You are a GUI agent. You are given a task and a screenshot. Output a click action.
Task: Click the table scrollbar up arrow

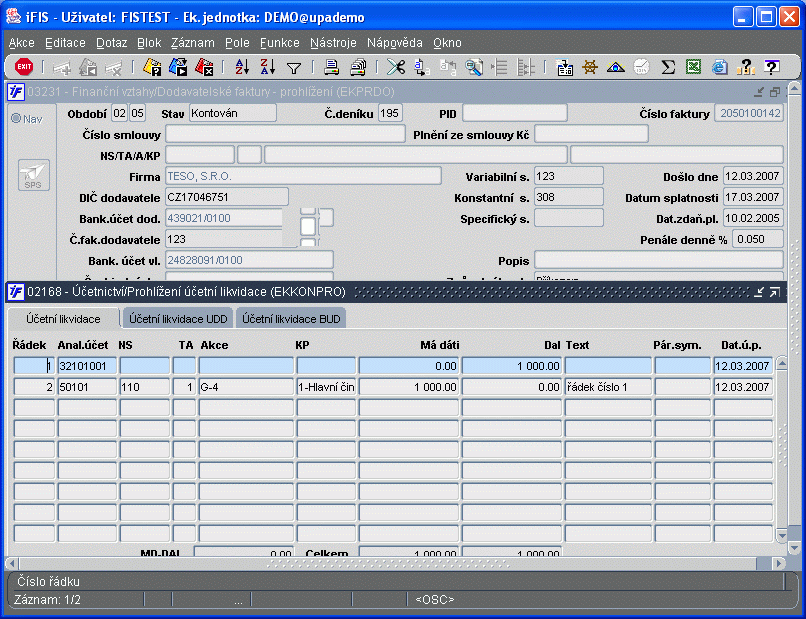pos(781,363)
